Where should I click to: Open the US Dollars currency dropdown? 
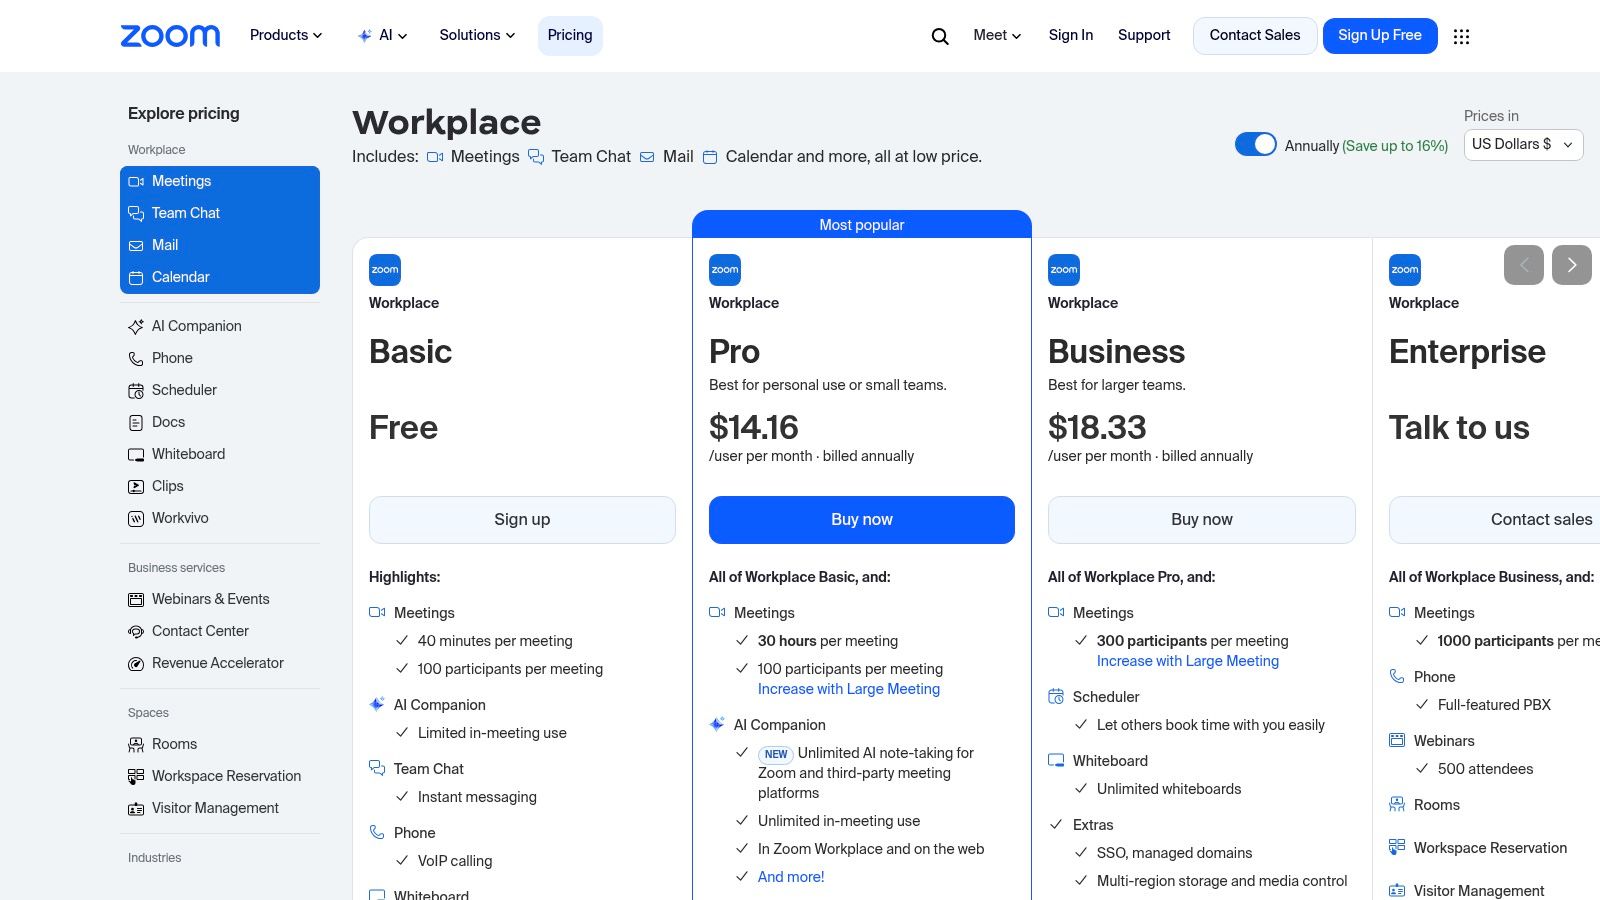[x=1523, y=144]
